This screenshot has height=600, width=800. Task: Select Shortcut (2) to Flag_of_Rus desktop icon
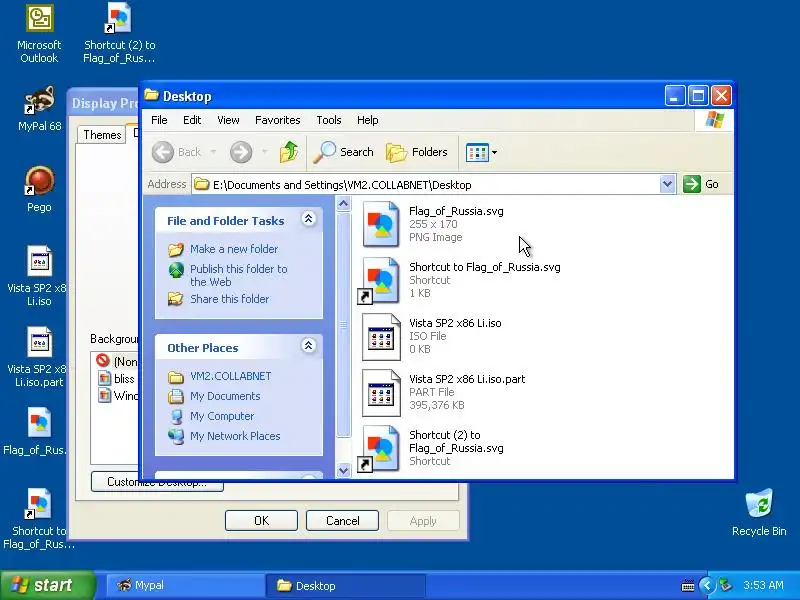pos(119,33)
